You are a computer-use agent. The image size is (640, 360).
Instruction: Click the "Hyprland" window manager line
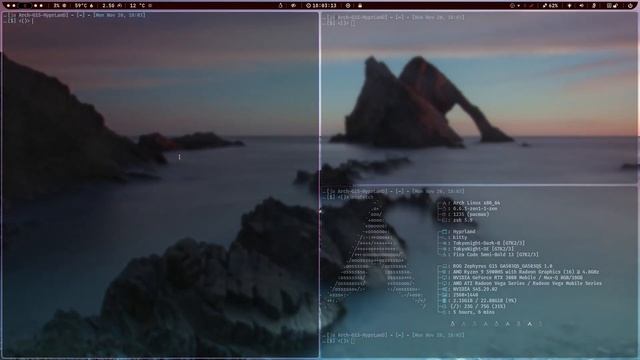(x=464, y=231)
